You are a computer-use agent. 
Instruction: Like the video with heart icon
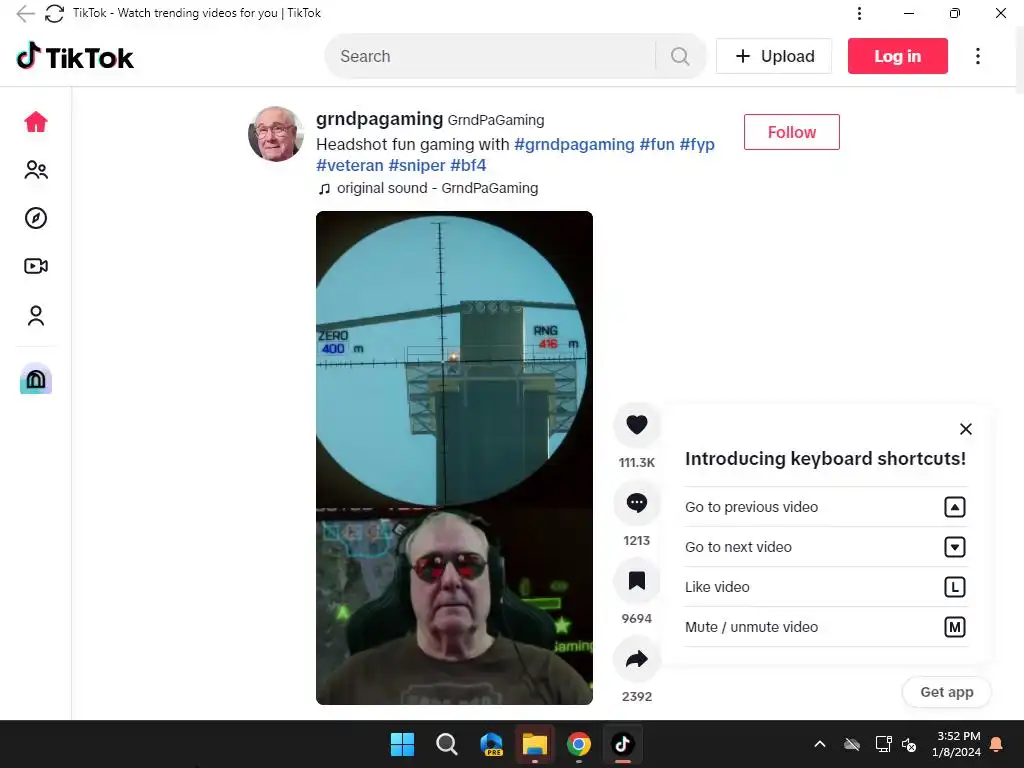click(637, 425)
